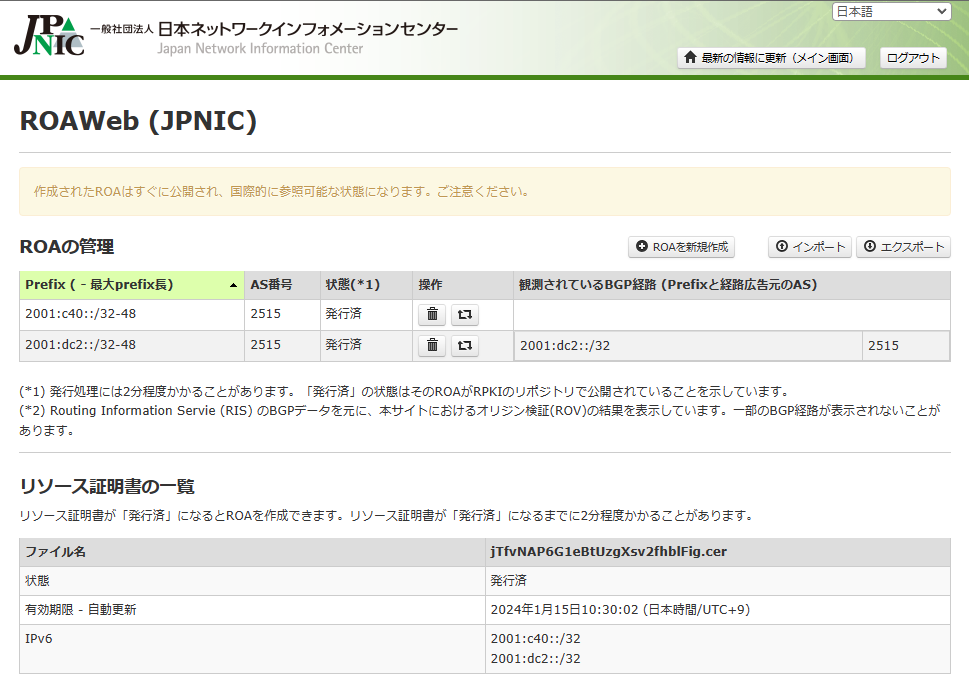The image size is (969, 688).
Task: Select the 2001:dc2::/32-48 prefix cell
Action: coord(132,345)
